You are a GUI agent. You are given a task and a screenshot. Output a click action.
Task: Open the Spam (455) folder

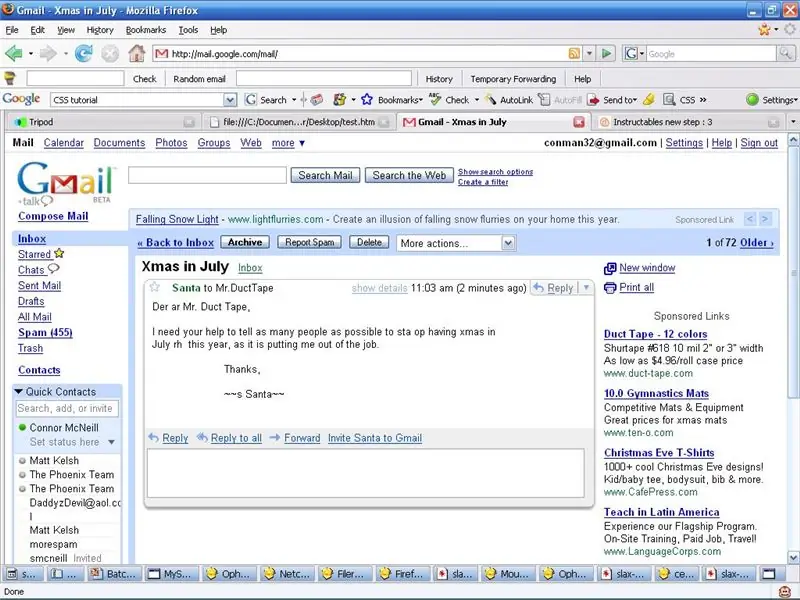click(45, 333)
